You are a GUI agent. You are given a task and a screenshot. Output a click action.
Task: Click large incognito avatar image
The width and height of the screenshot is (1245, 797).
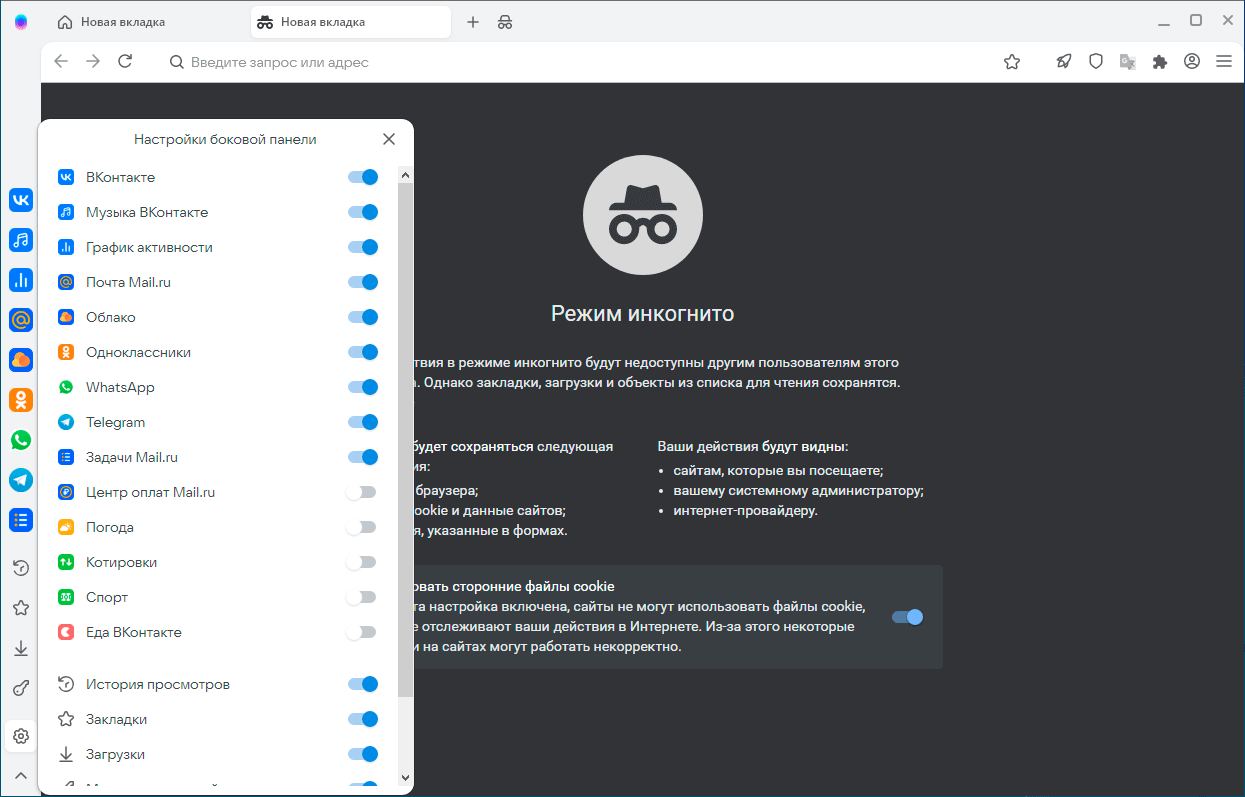(643, 214)
